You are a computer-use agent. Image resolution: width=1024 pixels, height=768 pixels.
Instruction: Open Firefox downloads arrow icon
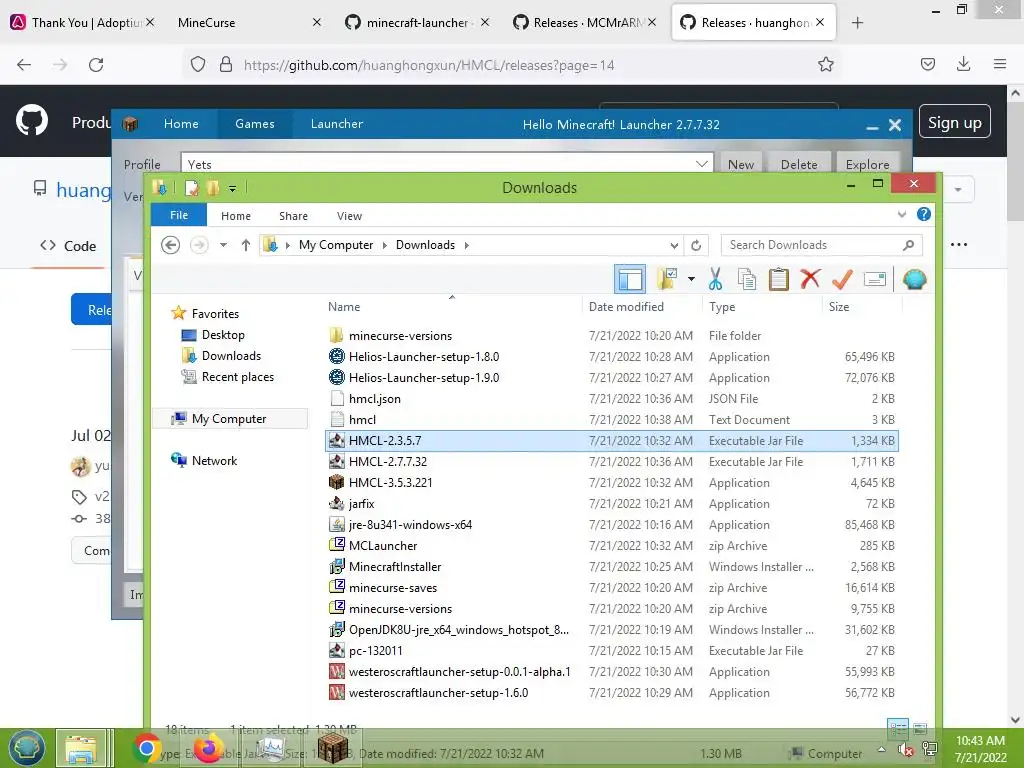(963, 64)
